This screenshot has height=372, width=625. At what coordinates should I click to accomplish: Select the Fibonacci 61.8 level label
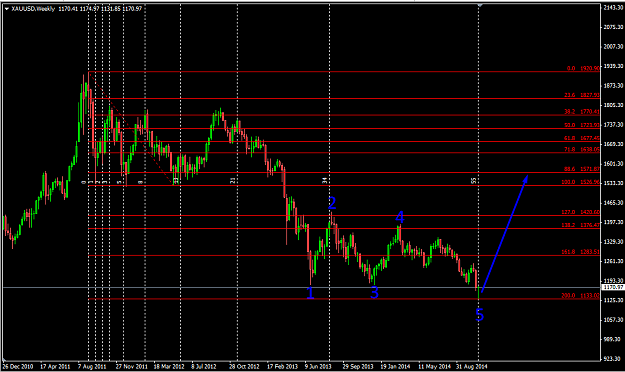coord(582,138)
